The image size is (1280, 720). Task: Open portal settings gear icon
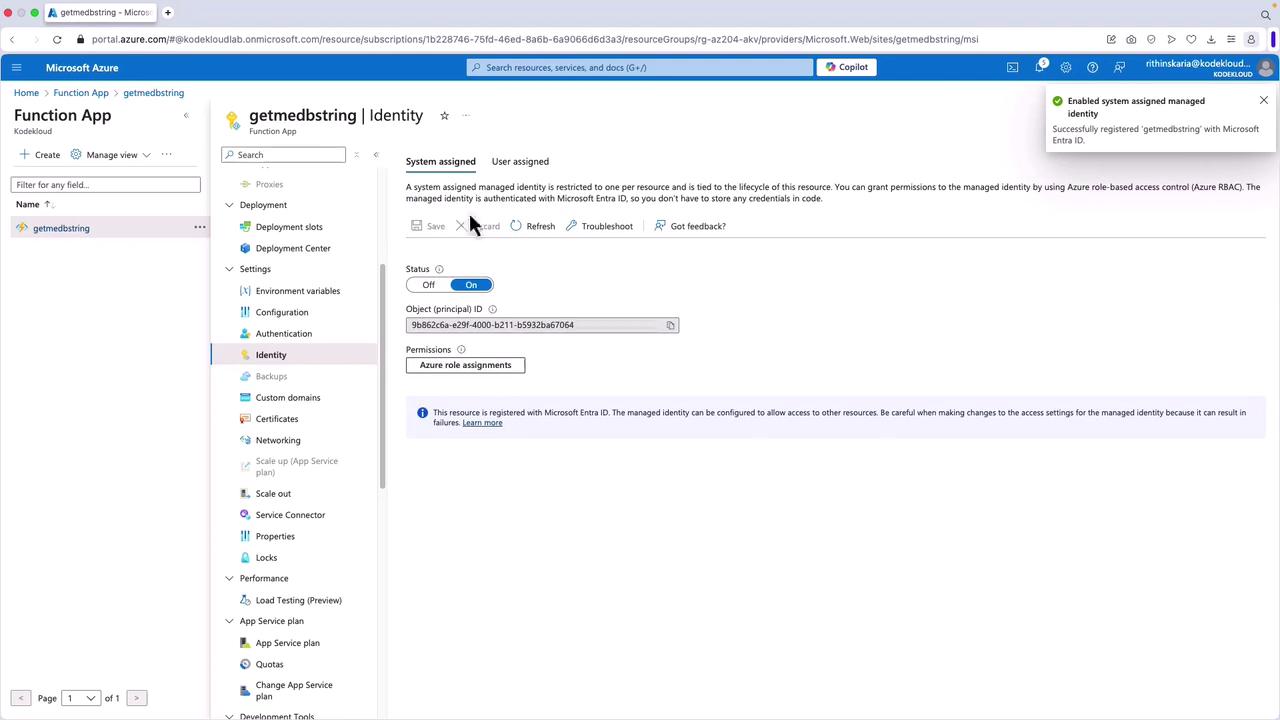pyautogui.click(x=1065, y=67)
